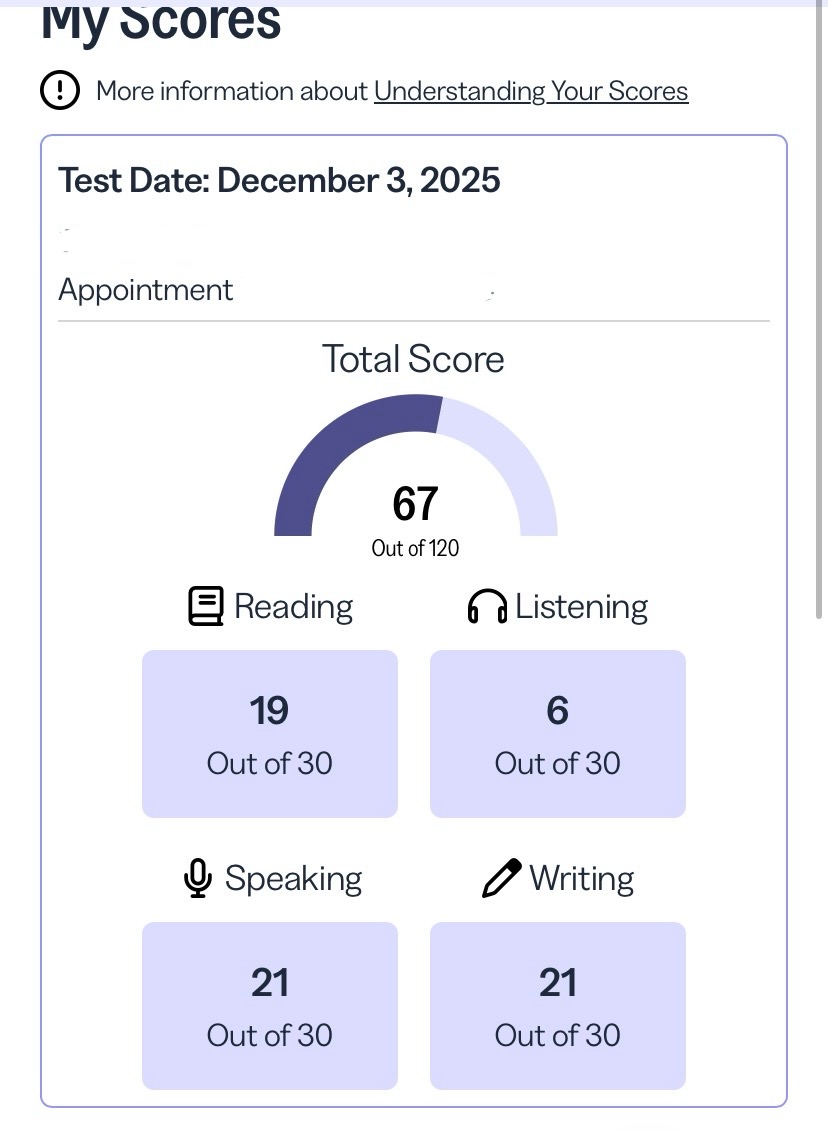Click the Listening headphones icon
This screenshot has width=828, height=1130.
(x=487, y=607)
